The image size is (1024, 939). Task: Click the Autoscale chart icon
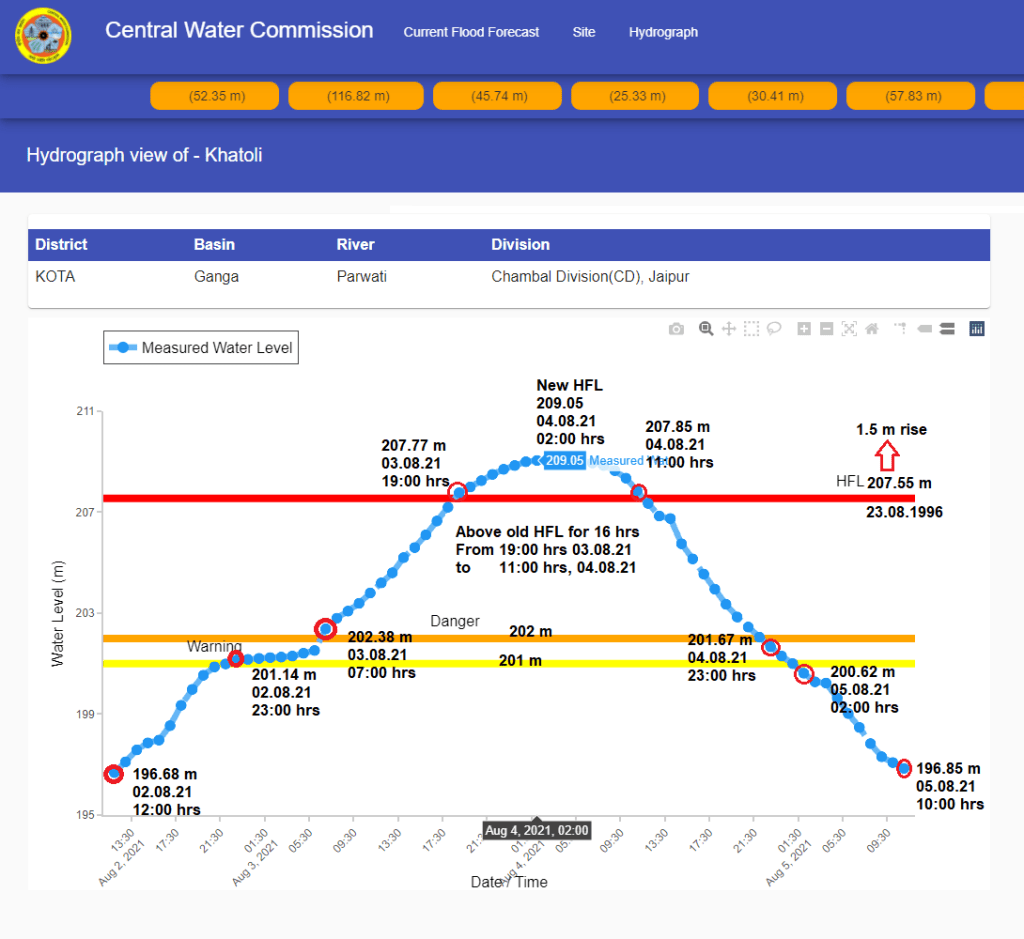click(849, 329)
